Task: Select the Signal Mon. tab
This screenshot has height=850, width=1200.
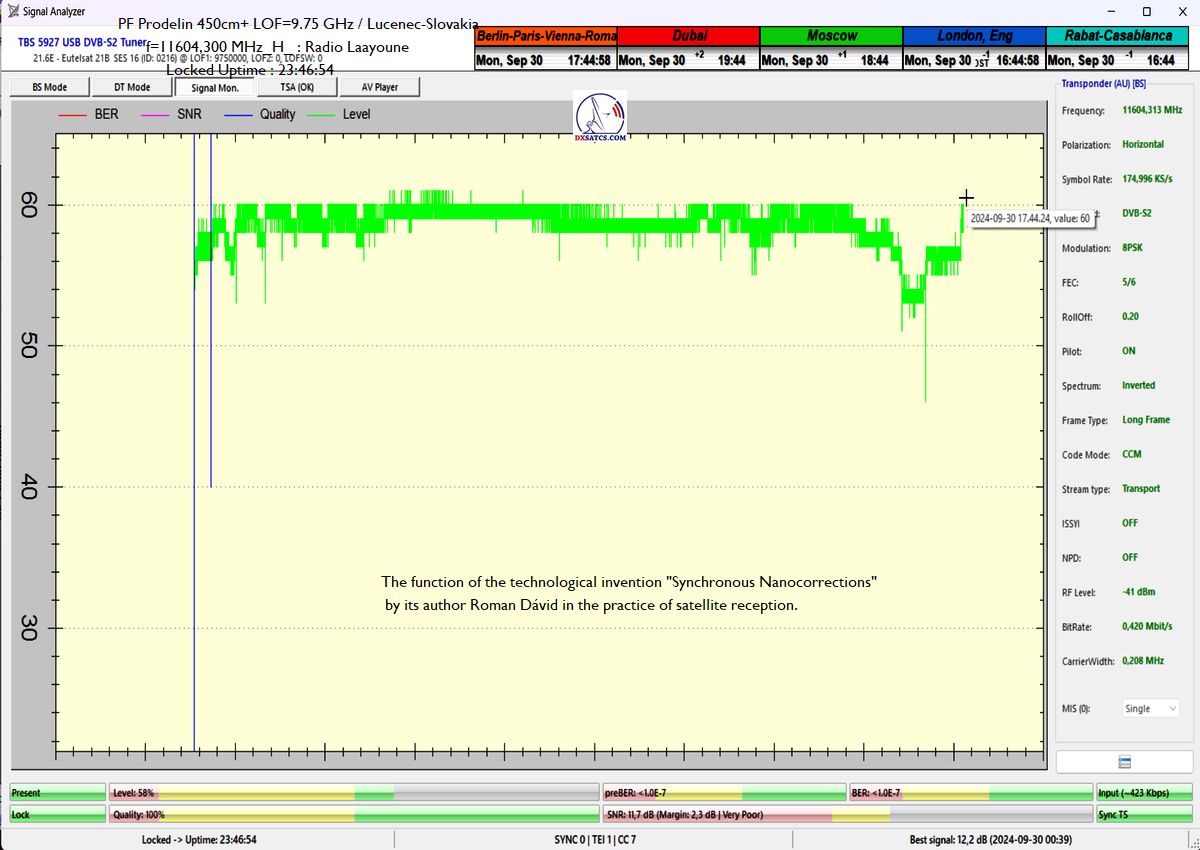Action: [214, 87]
